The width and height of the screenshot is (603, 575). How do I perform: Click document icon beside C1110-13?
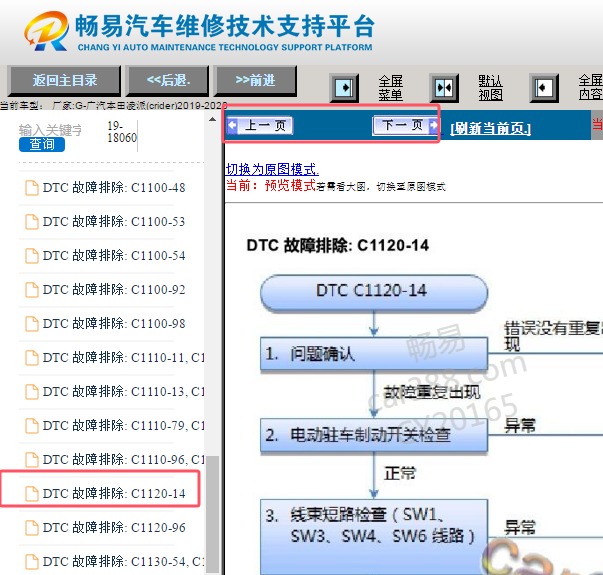32,392
